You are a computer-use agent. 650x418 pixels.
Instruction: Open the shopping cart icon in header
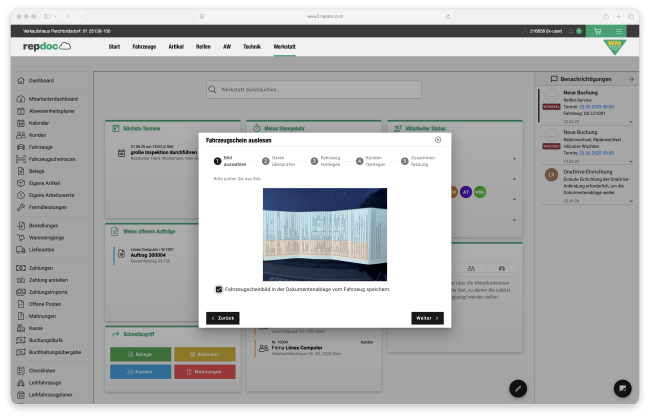(599, 32)
